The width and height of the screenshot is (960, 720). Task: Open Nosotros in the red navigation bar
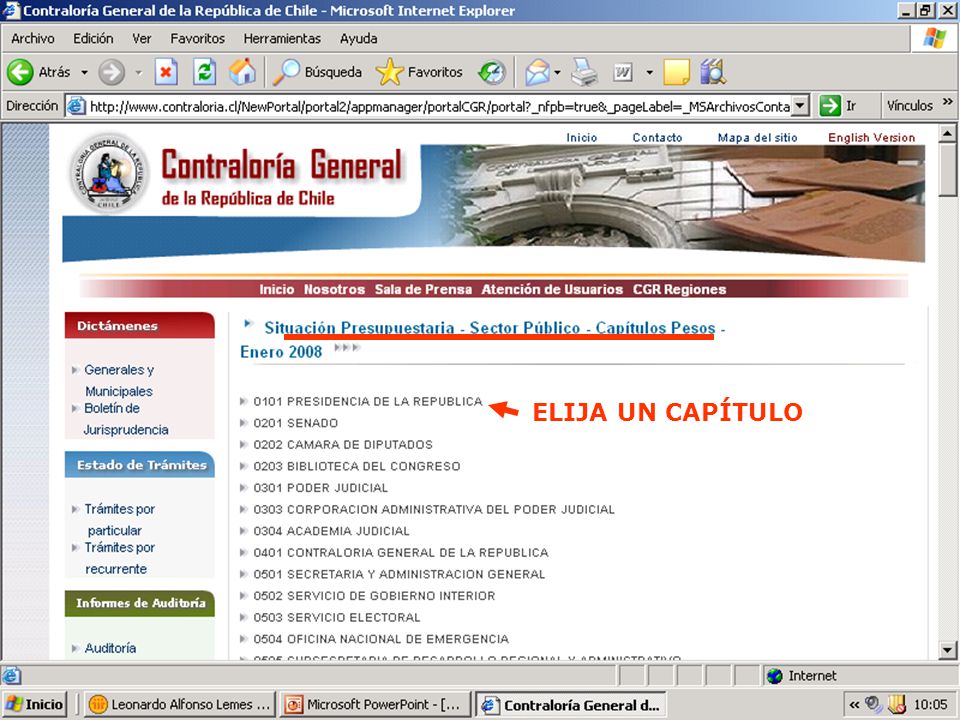click(x=334, y=290)
